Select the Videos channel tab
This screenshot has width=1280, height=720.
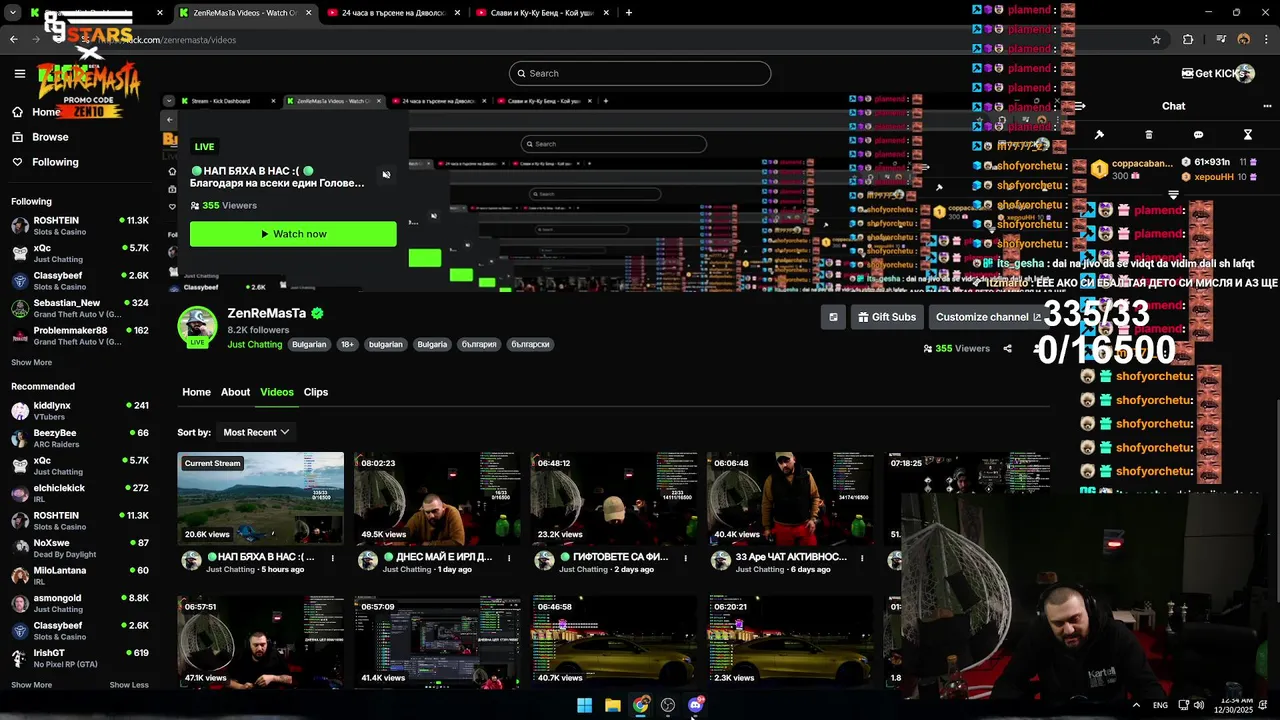[277, 392]
